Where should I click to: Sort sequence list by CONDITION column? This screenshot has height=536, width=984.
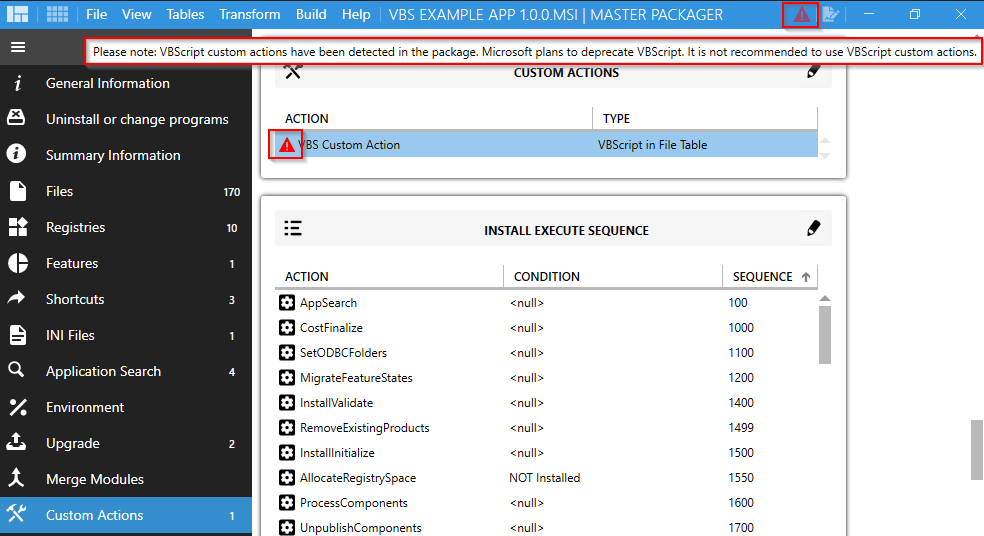[x=612, y=276]
